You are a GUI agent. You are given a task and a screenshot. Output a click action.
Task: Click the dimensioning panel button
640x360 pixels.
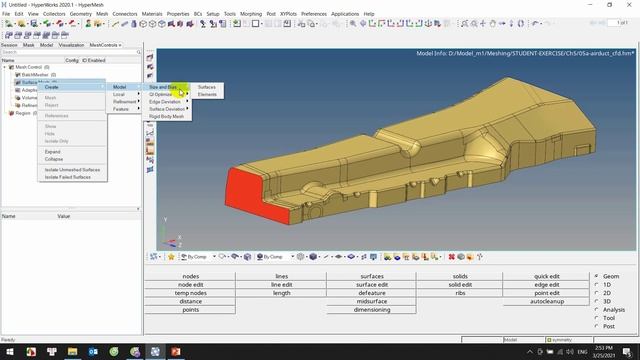(372, 310)
